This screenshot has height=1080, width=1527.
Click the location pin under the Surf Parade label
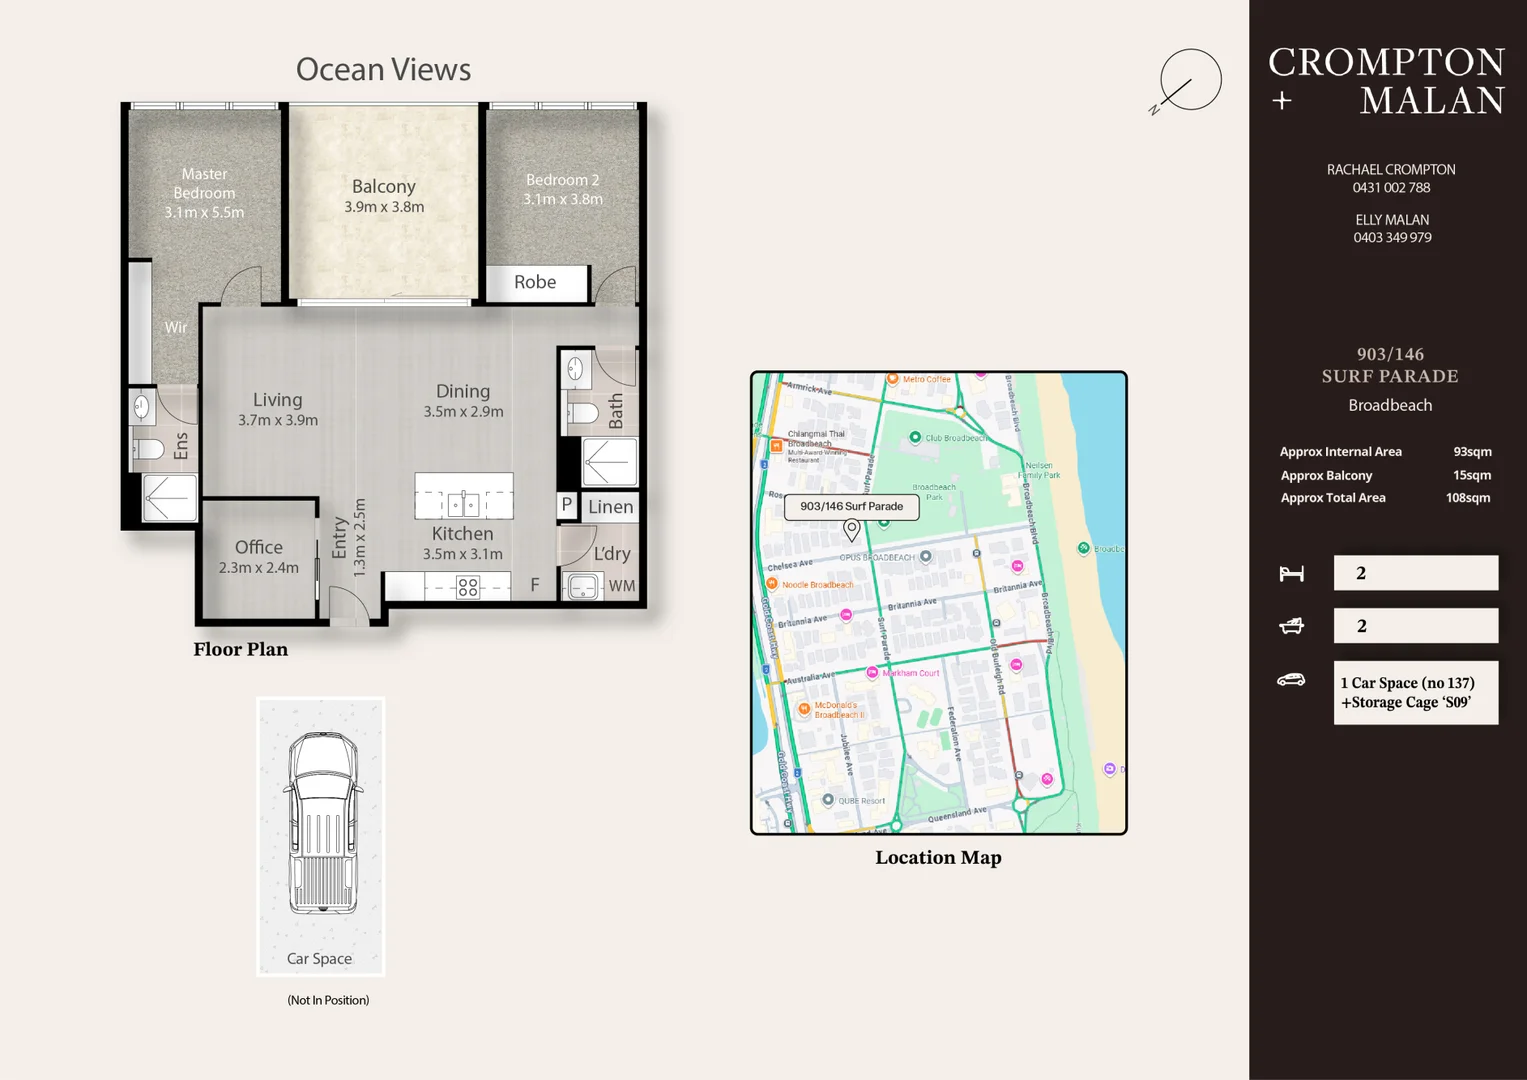click(x=852, y=529)
